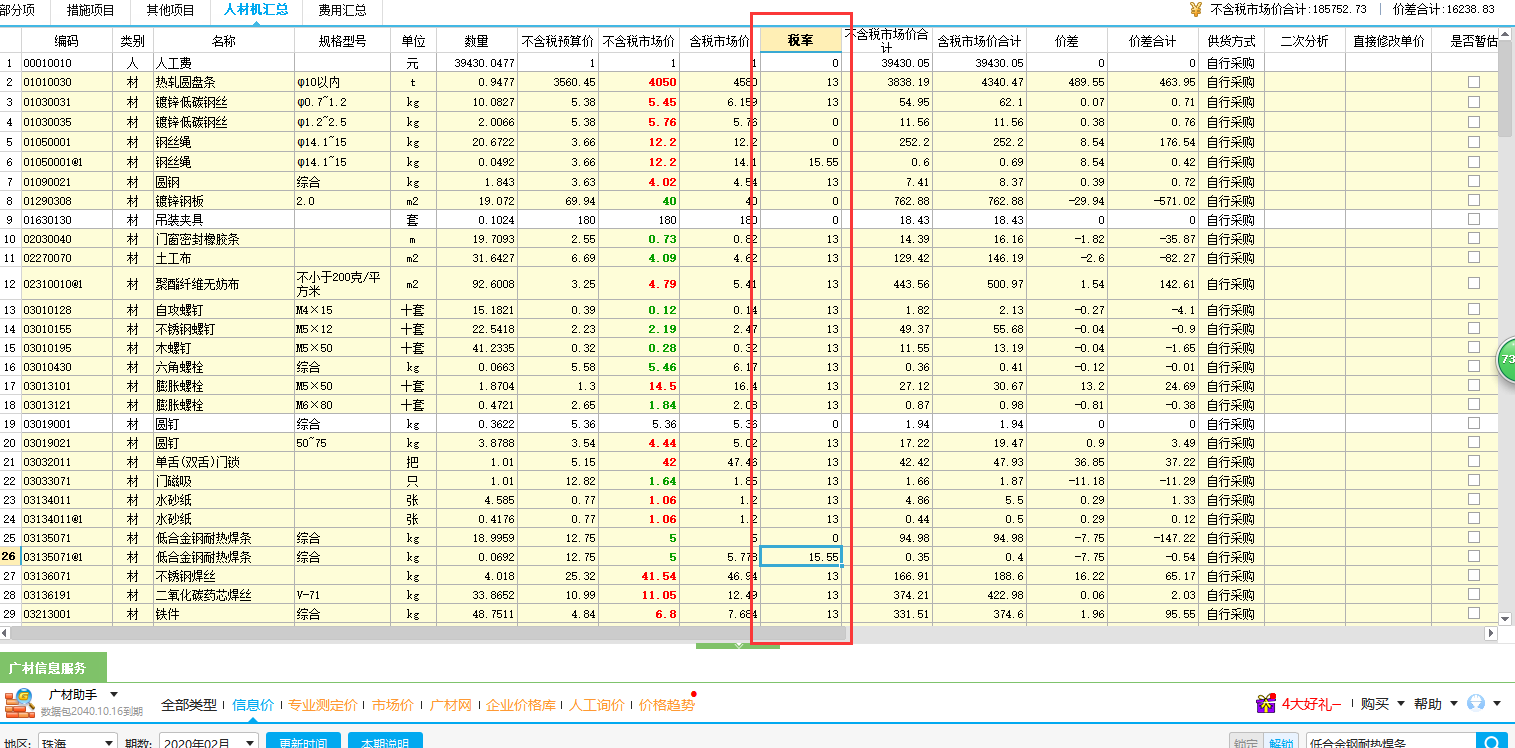
Task: Tick 是否暂估 checkbox for 镀锌钢板
Action: coord(1474,201)
